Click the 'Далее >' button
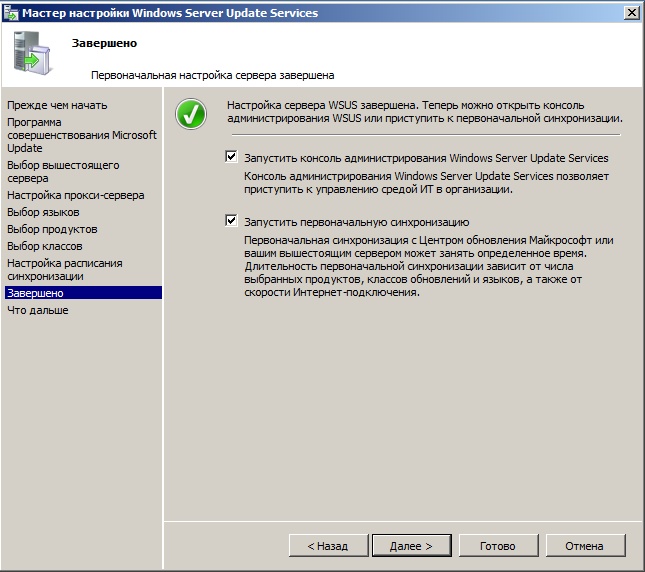The height and width of the screenshot is (572, 645). pos(411,546)
